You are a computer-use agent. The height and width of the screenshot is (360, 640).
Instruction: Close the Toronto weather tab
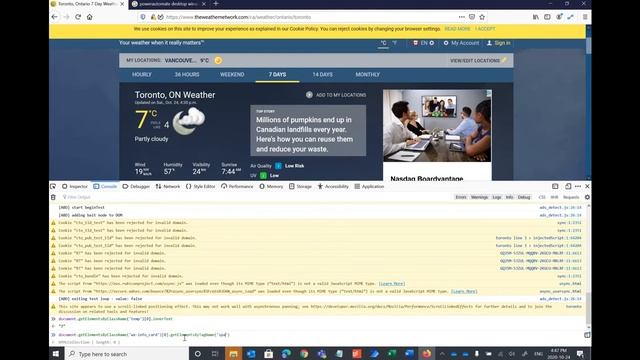[x=122, y=4]
